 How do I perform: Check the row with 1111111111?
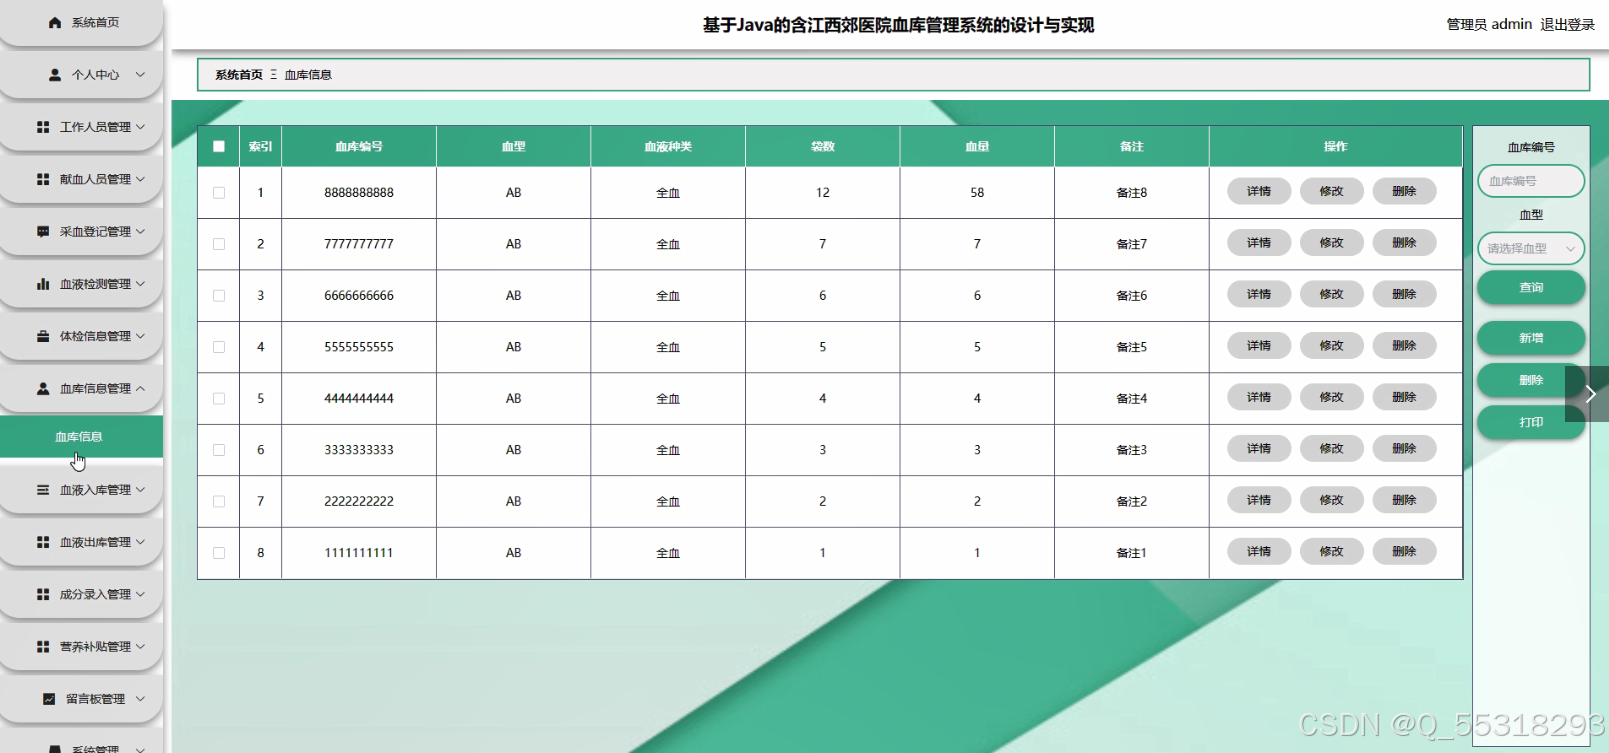(x=219, y=553)
